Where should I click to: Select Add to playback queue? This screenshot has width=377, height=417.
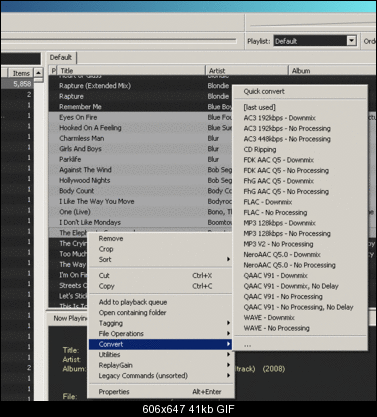[x=160, y=302]
